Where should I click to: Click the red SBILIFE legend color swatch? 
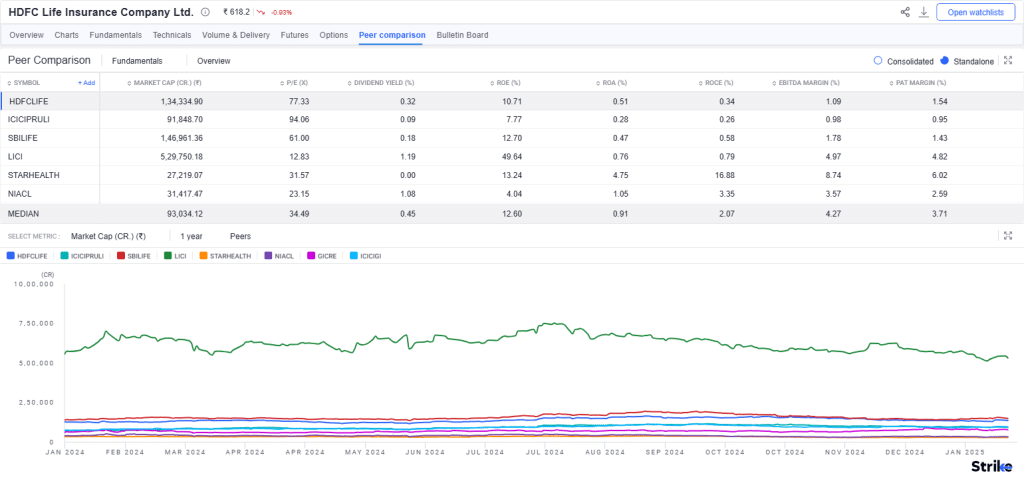121,256
